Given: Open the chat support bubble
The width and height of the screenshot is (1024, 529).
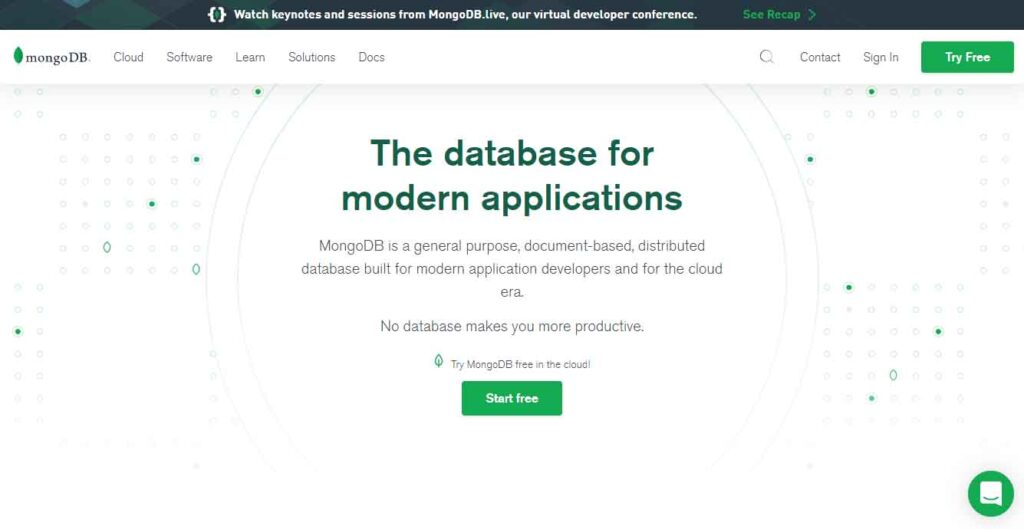Looking at the screenshot, I should pyautogui.click(x=991, y=494).
